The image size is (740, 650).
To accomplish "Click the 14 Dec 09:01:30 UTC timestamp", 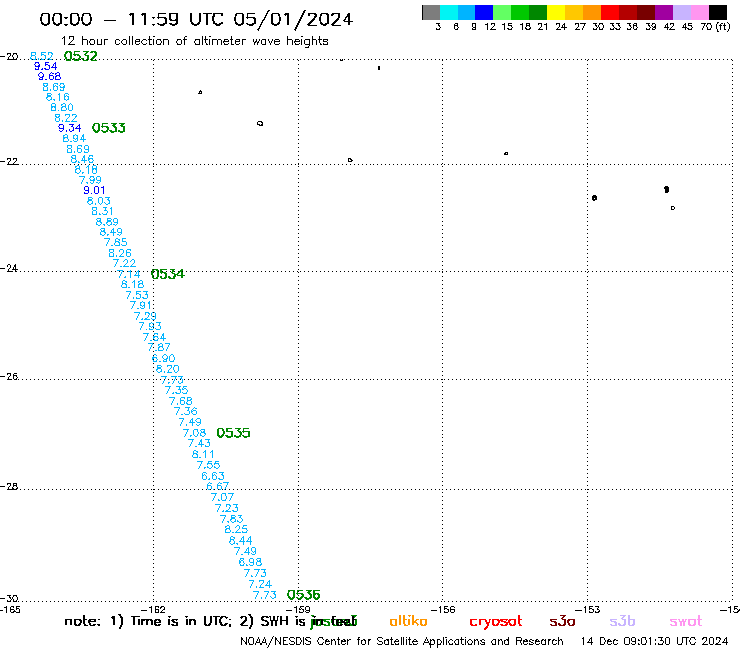I will [x=654, y=641].
